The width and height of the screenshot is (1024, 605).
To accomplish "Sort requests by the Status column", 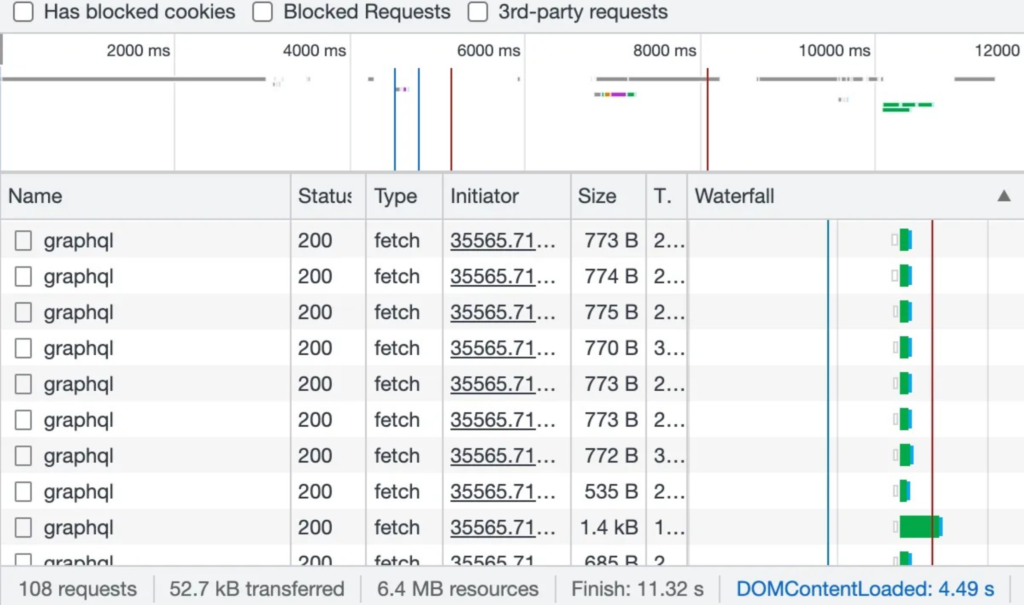I will tap(326, 196).
